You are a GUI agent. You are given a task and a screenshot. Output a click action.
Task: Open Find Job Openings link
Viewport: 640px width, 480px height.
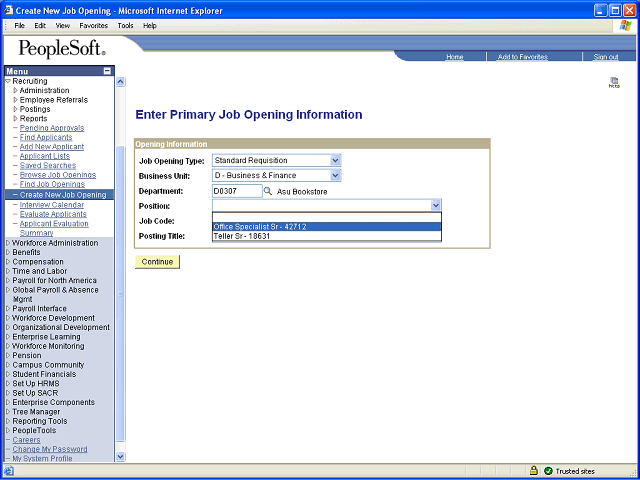point(52,184)
